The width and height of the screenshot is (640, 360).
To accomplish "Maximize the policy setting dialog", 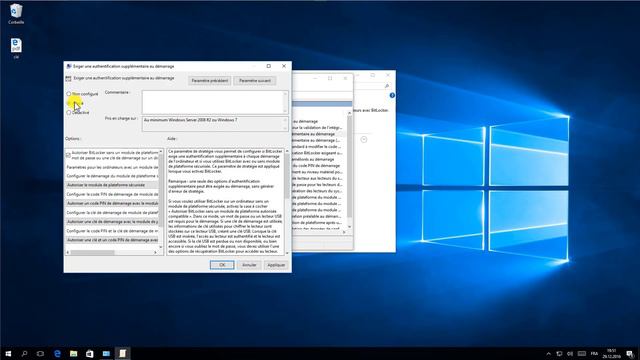I will pyautogui.click(x=269, y=66).
